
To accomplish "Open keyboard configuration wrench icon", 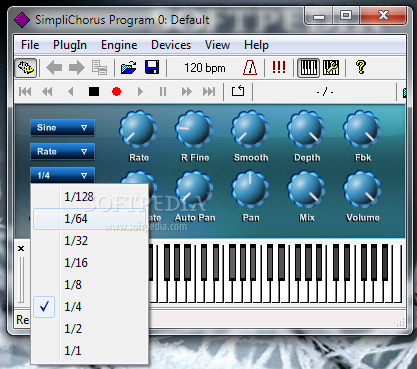I will (331, 68).
